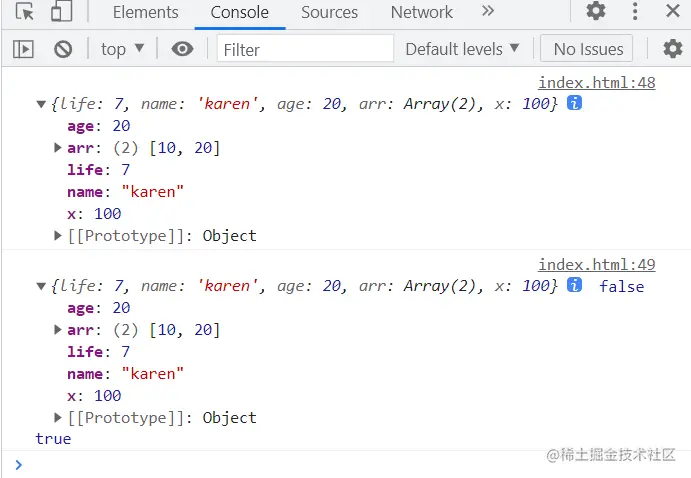Click life: 7 in second object
Viewport: 691px width, 478px height.
point(99,352)
